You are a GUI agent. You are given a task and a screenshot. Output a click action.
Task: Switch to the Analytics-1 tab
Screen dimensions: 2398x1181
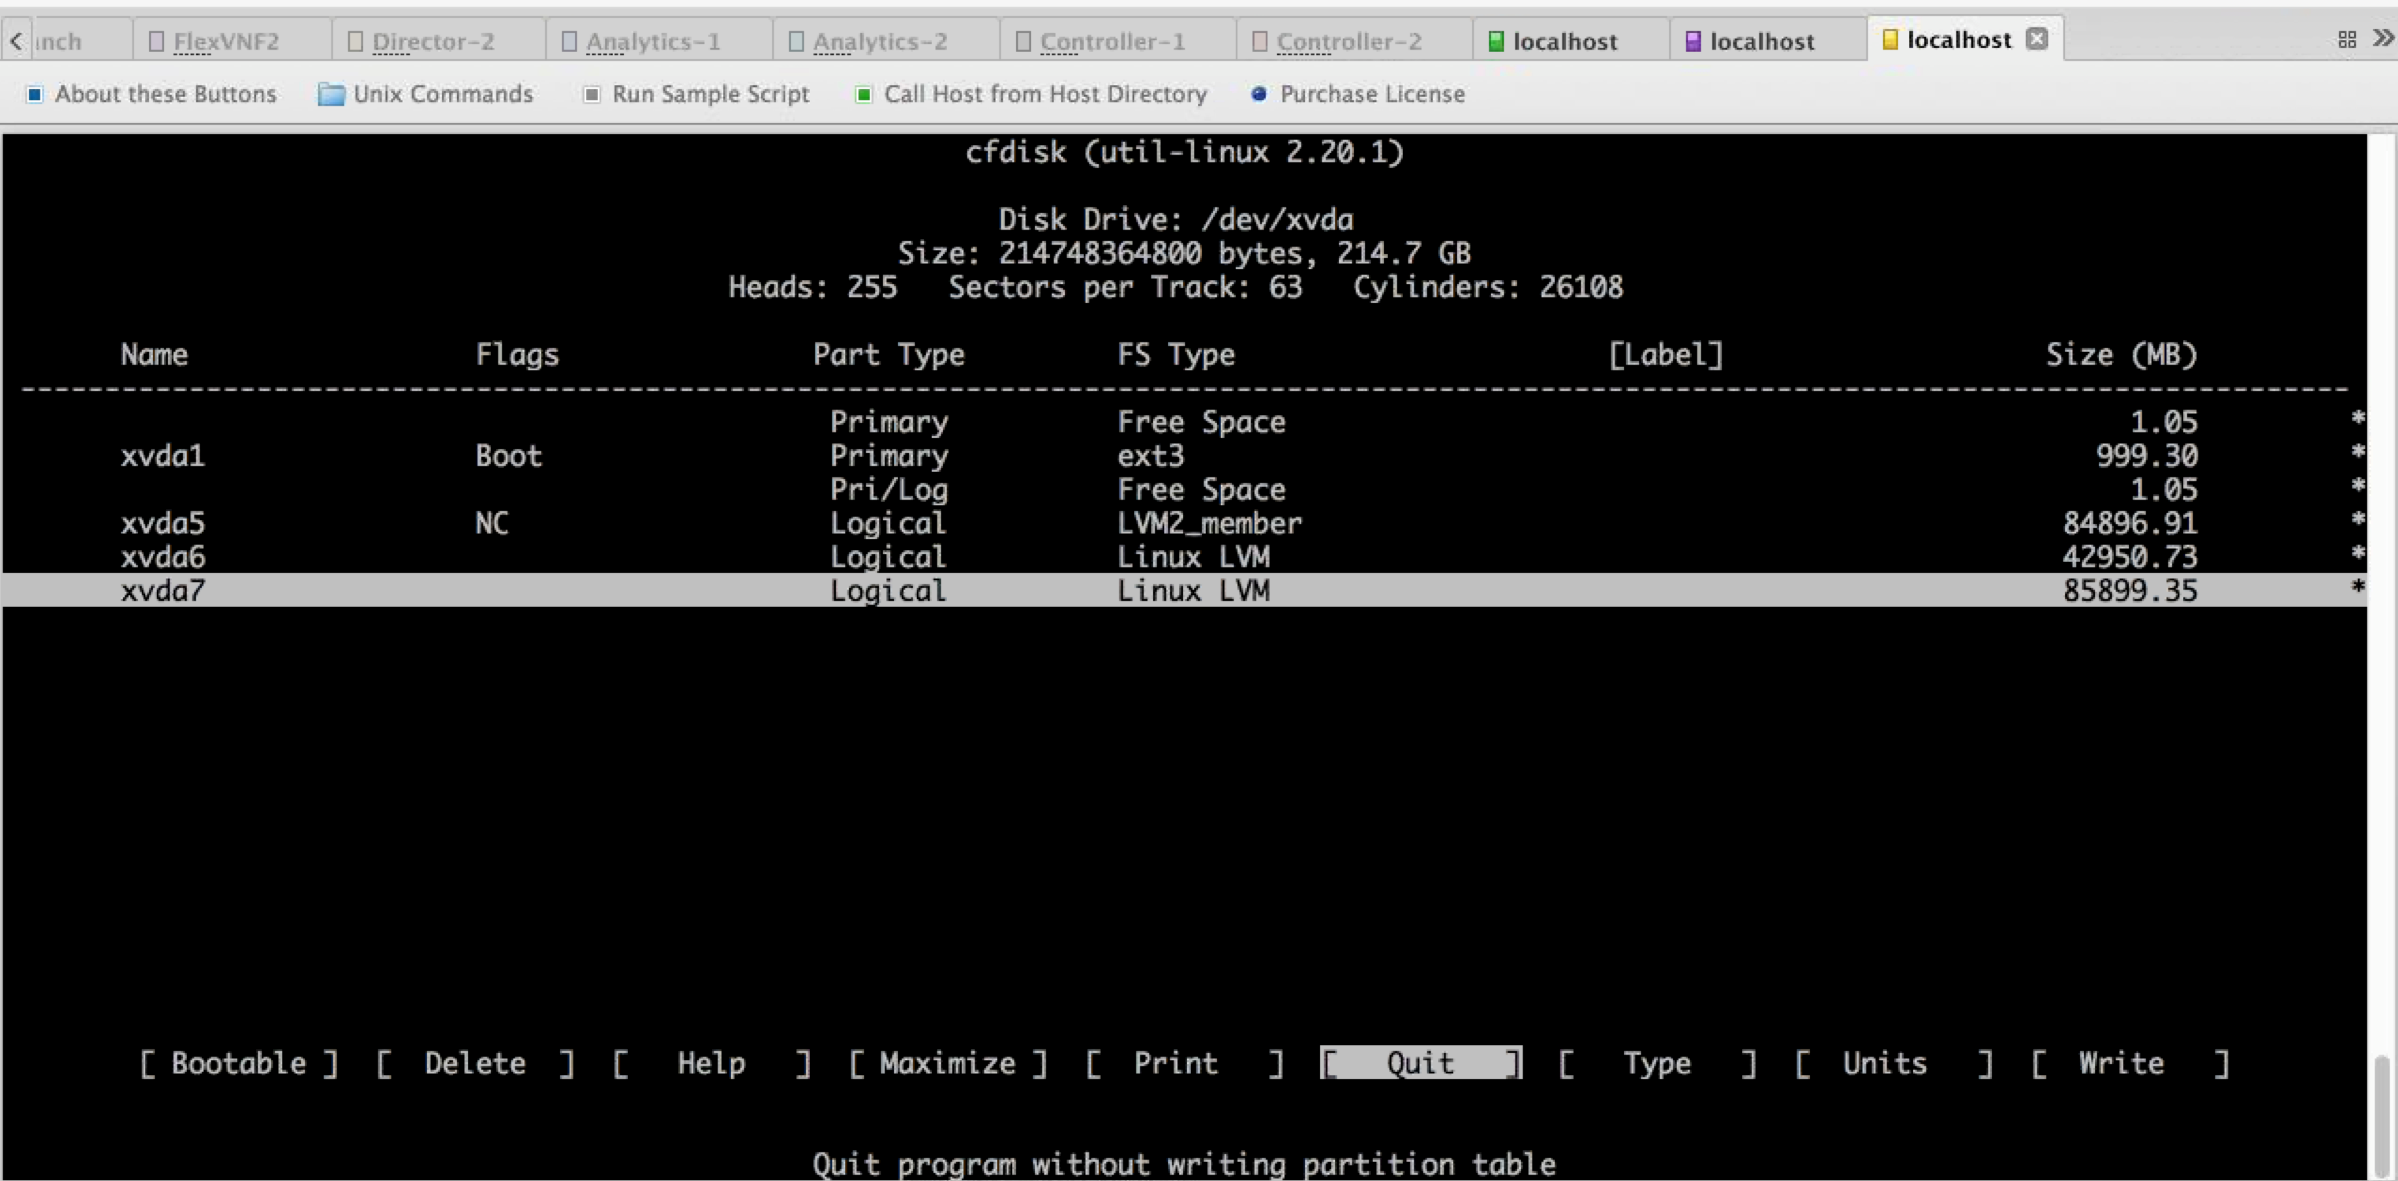pos(652,41)
